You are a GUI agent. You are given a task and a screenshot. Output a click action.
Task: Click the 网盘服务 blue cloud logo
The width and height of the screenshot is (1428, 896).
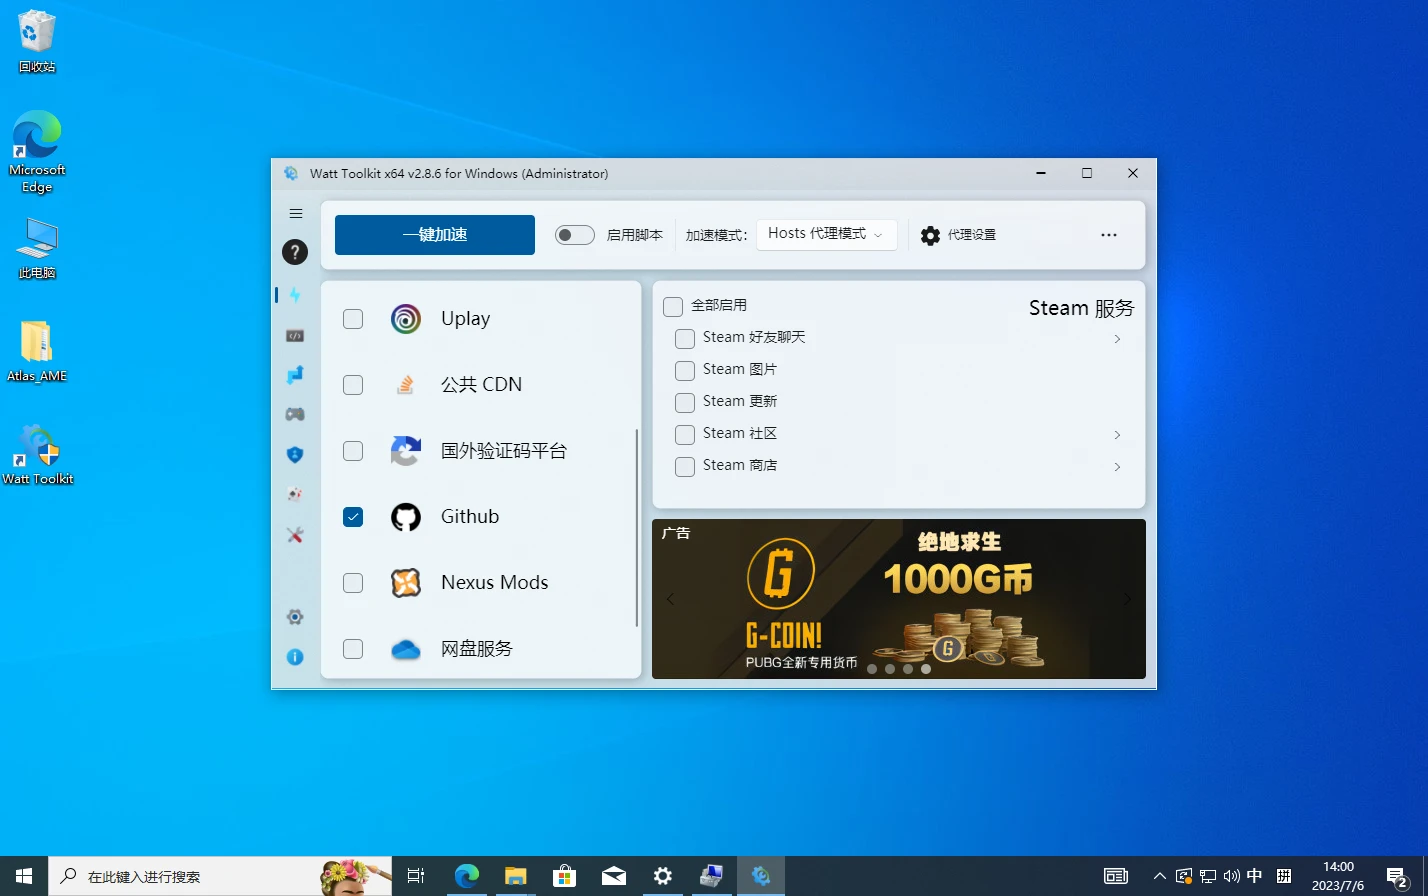(x=406, y=649)
